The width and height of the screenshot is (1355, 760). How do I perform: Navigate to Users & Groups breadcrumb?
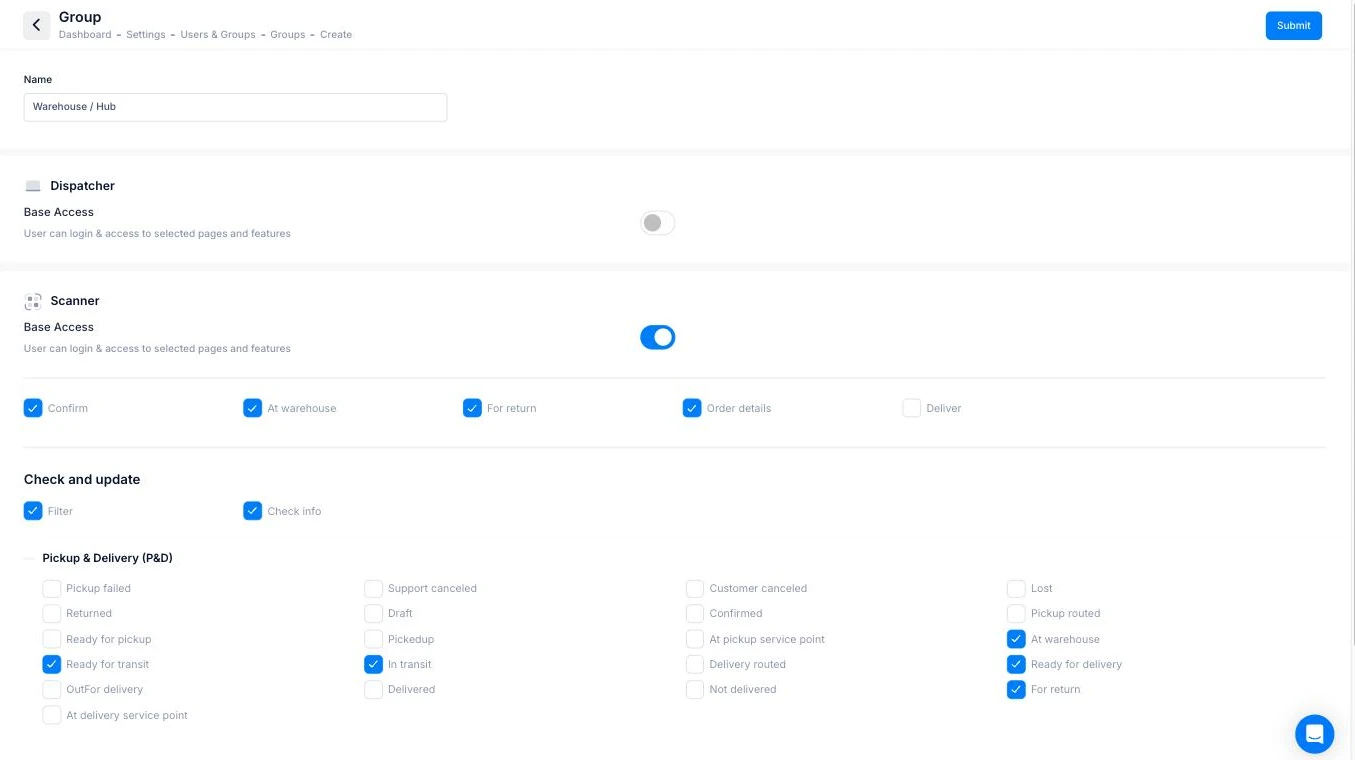tap(218, 34)
